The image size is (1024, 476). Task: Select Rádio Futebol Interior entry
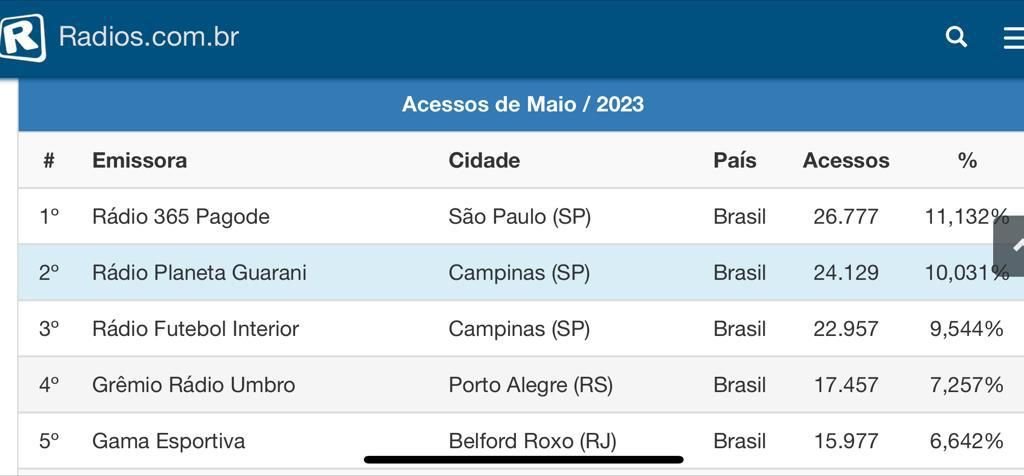pos(195,328)
